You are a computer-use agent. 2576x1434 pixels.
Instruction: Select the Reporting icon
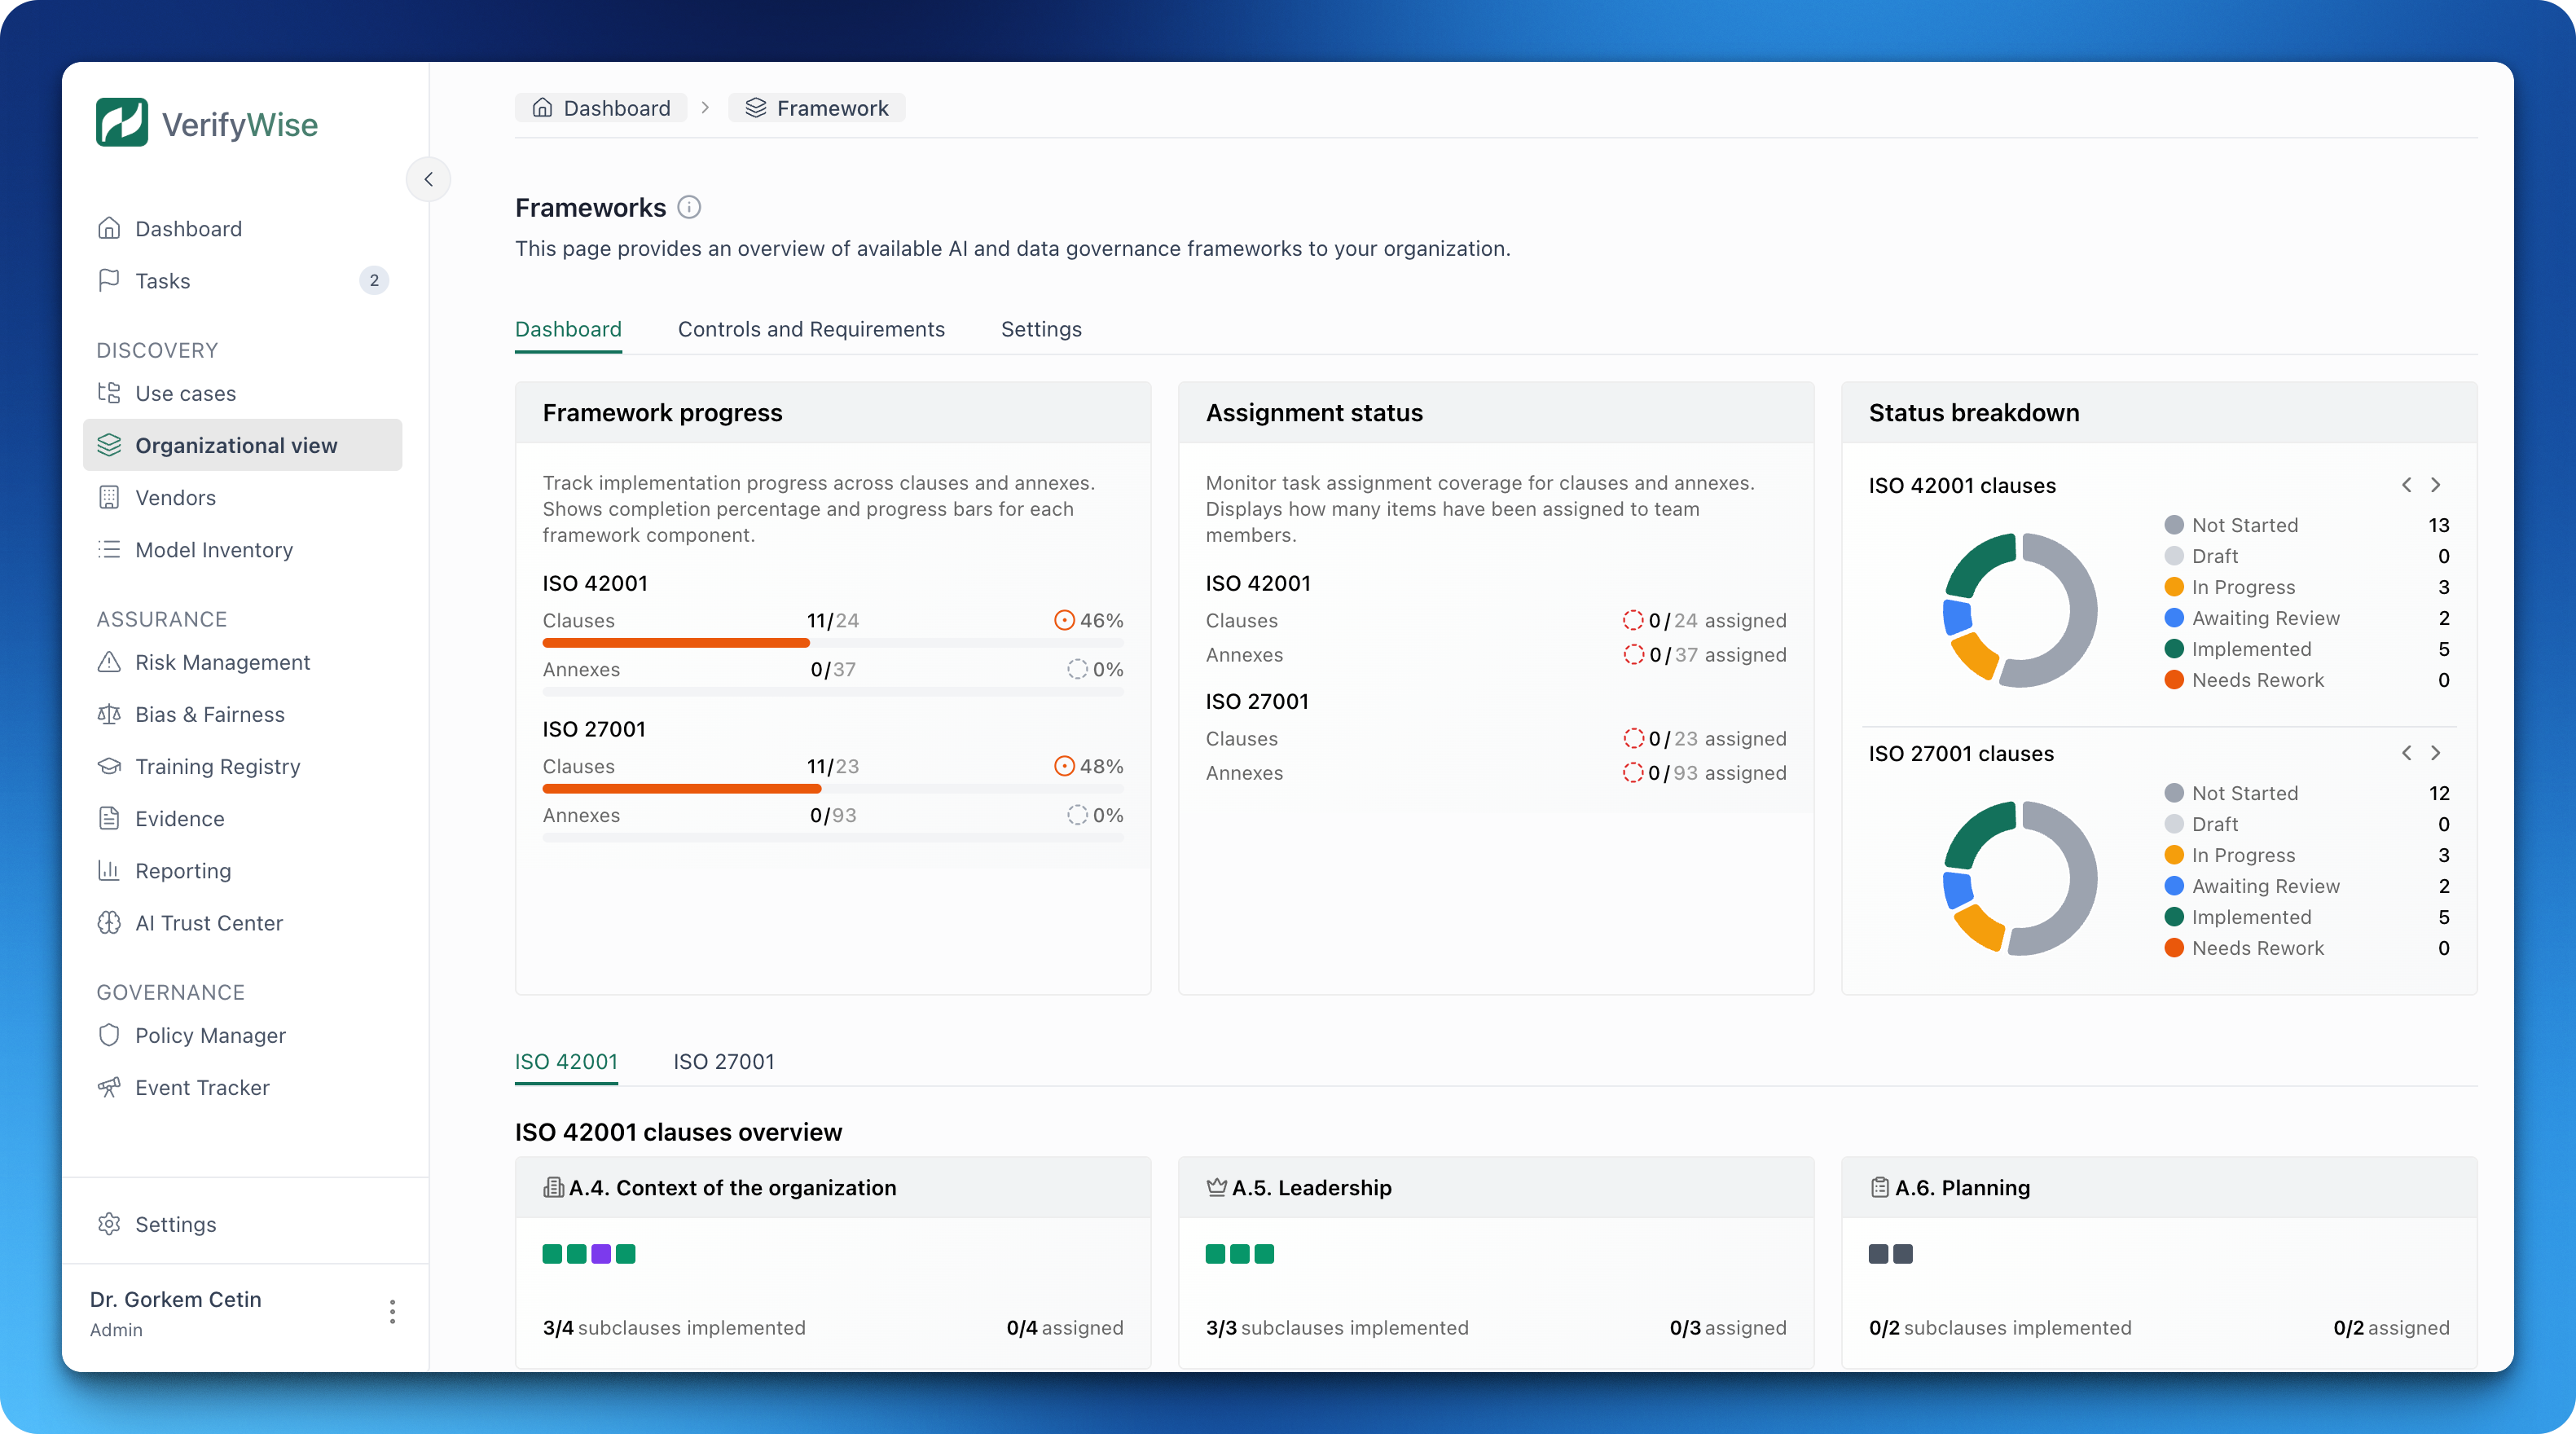pos(110,870)
